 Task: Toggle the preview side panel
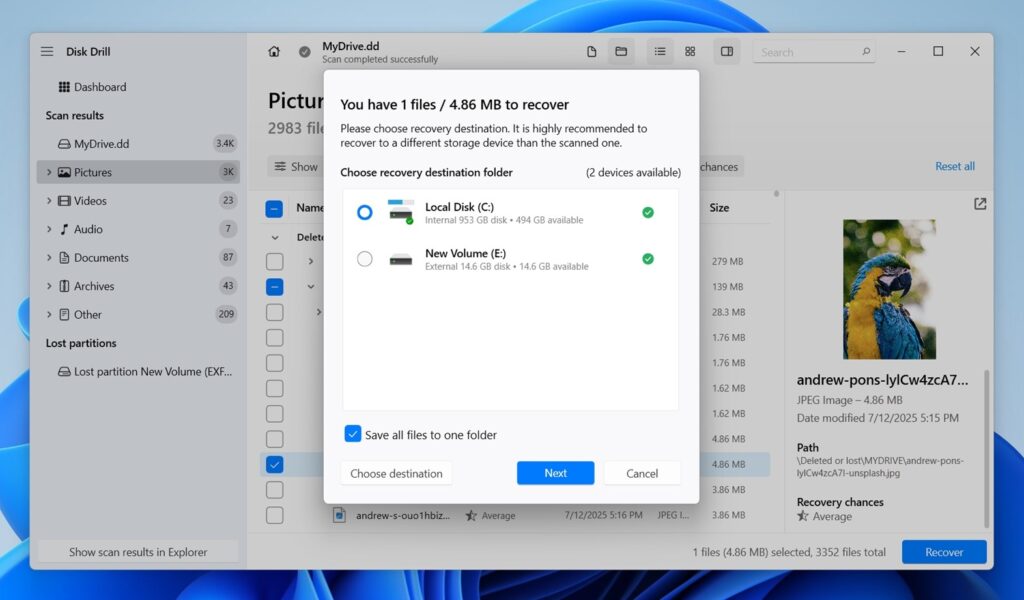[x=726, y=51]
